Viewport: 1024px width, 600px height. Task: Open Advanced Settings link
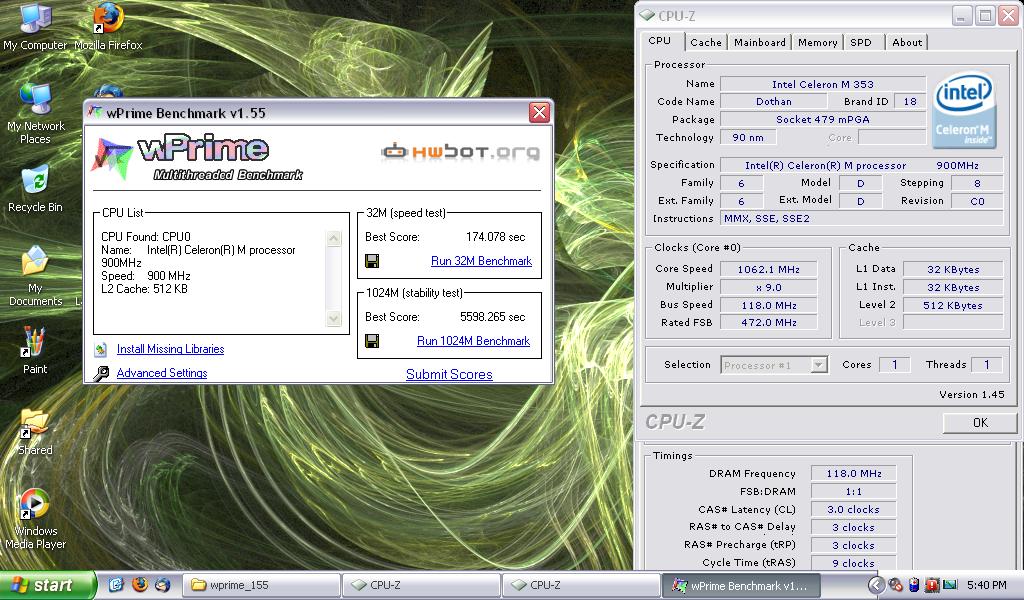[x=162, y=373]
